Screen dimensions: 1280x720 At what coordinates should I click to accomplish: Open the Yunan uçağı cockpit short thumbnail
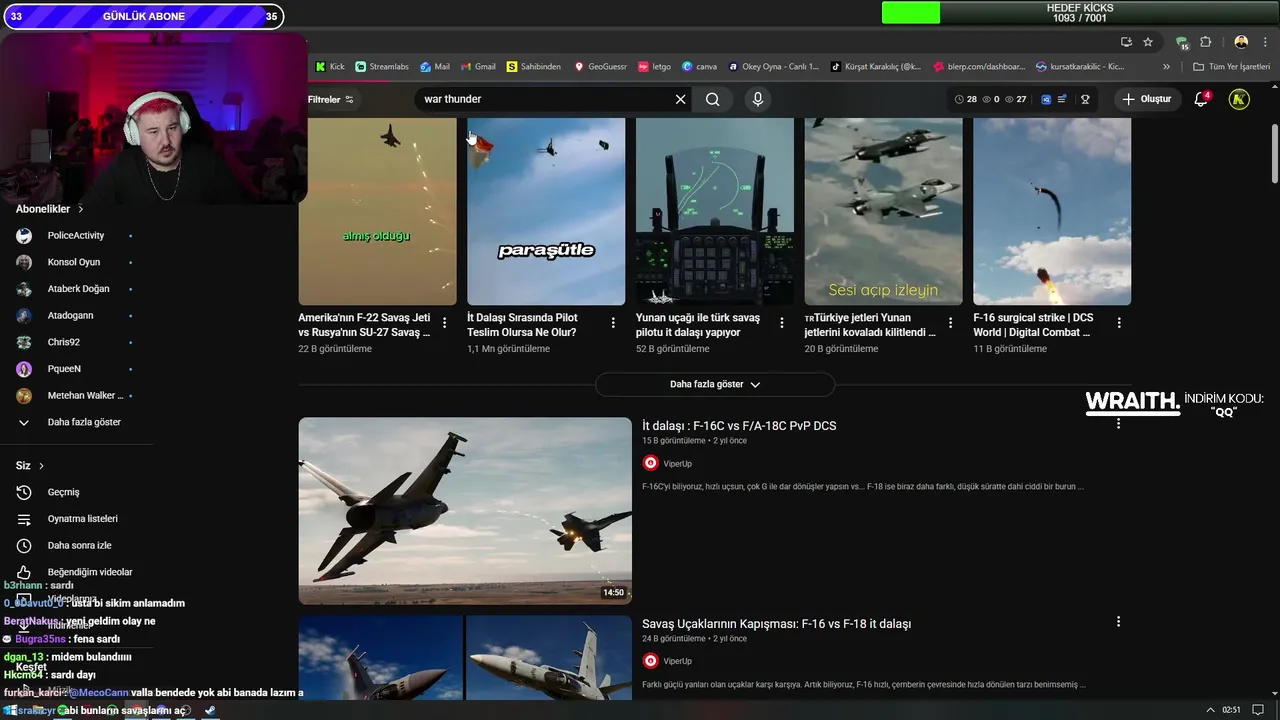tap(715, 211)
